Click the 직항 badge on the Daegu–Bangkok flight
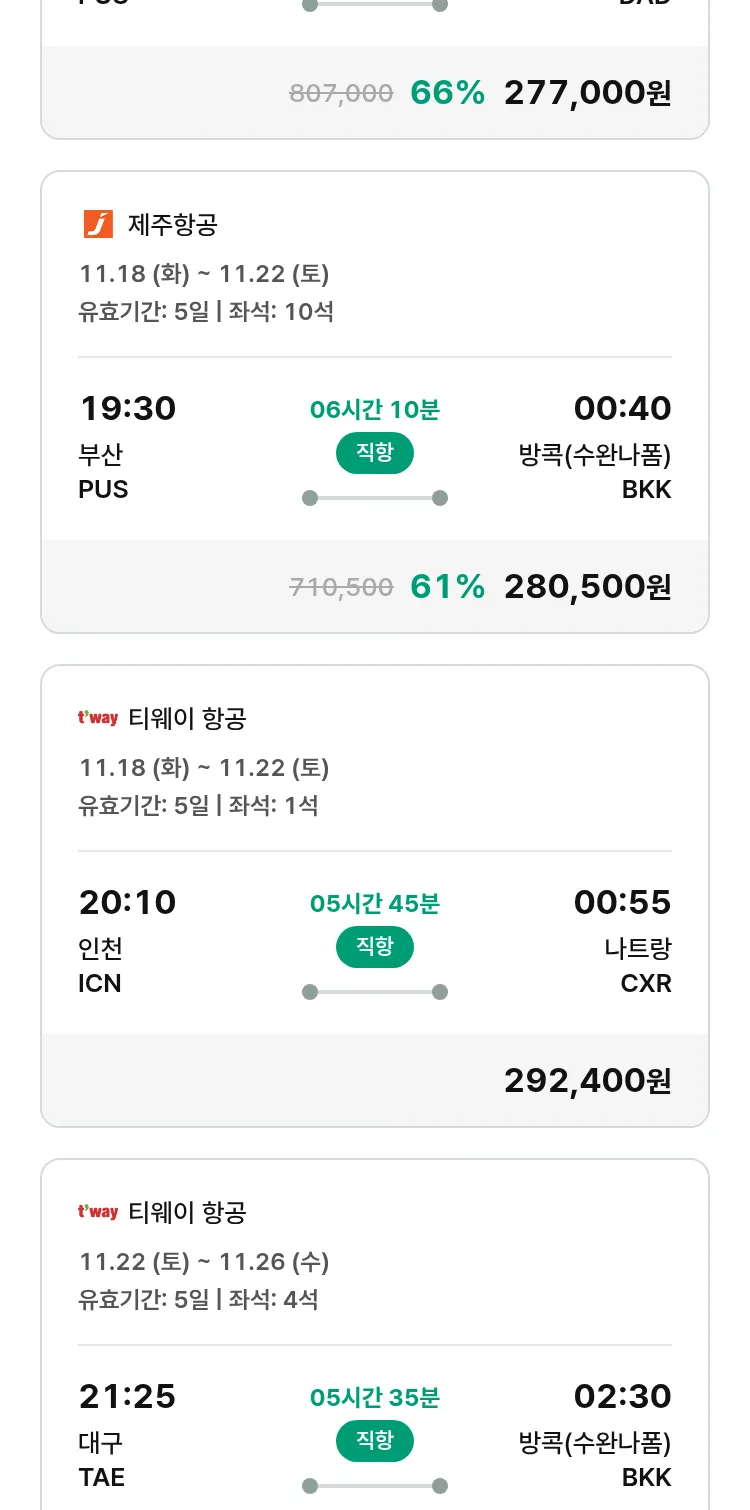The image size is (750, 1510). click(x=375, y=1441)
